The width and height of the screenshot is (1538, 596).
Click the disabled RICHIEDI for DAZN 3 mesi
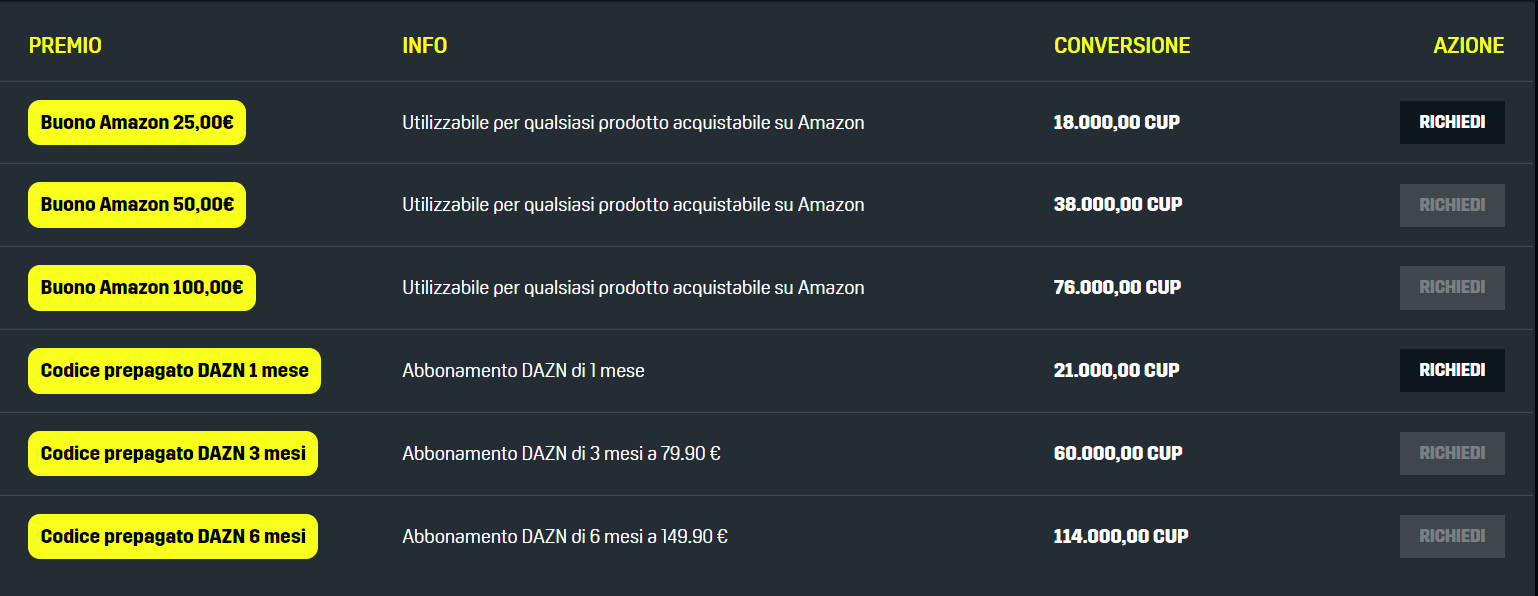pos(1452,452)
